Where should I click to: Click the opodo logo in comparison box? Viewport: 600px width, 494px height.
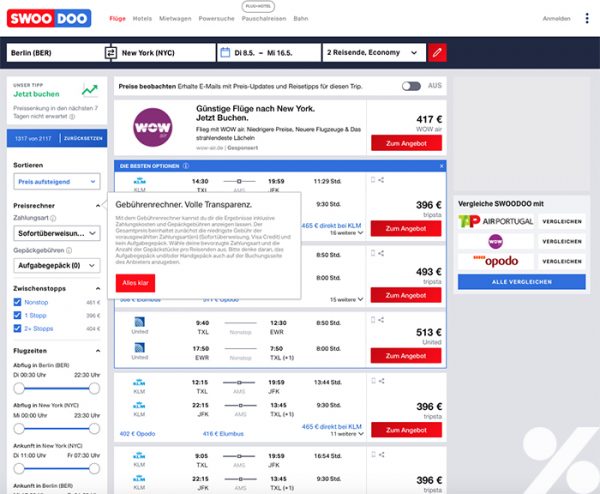tap(496, 261)
